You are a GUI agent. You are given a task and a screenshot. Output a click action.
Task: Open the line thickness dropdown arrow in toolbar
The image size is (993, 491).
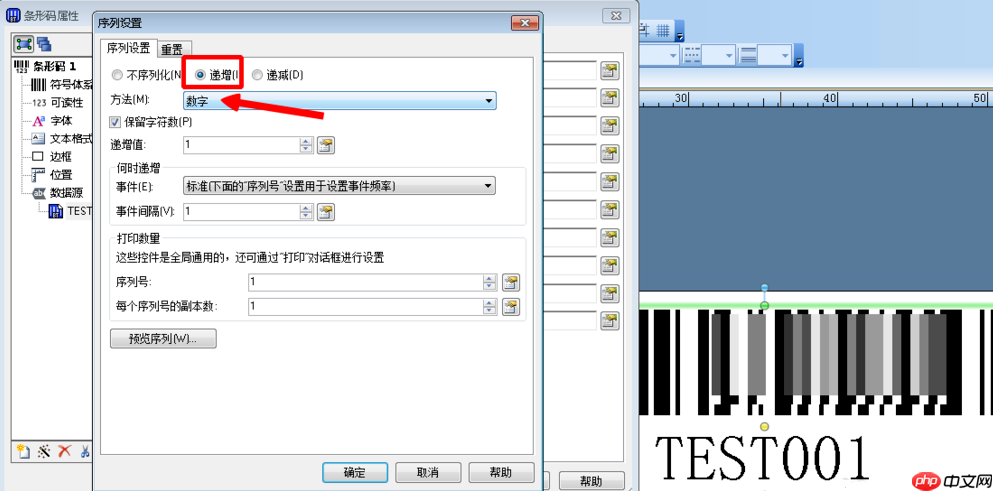(785, 56)
